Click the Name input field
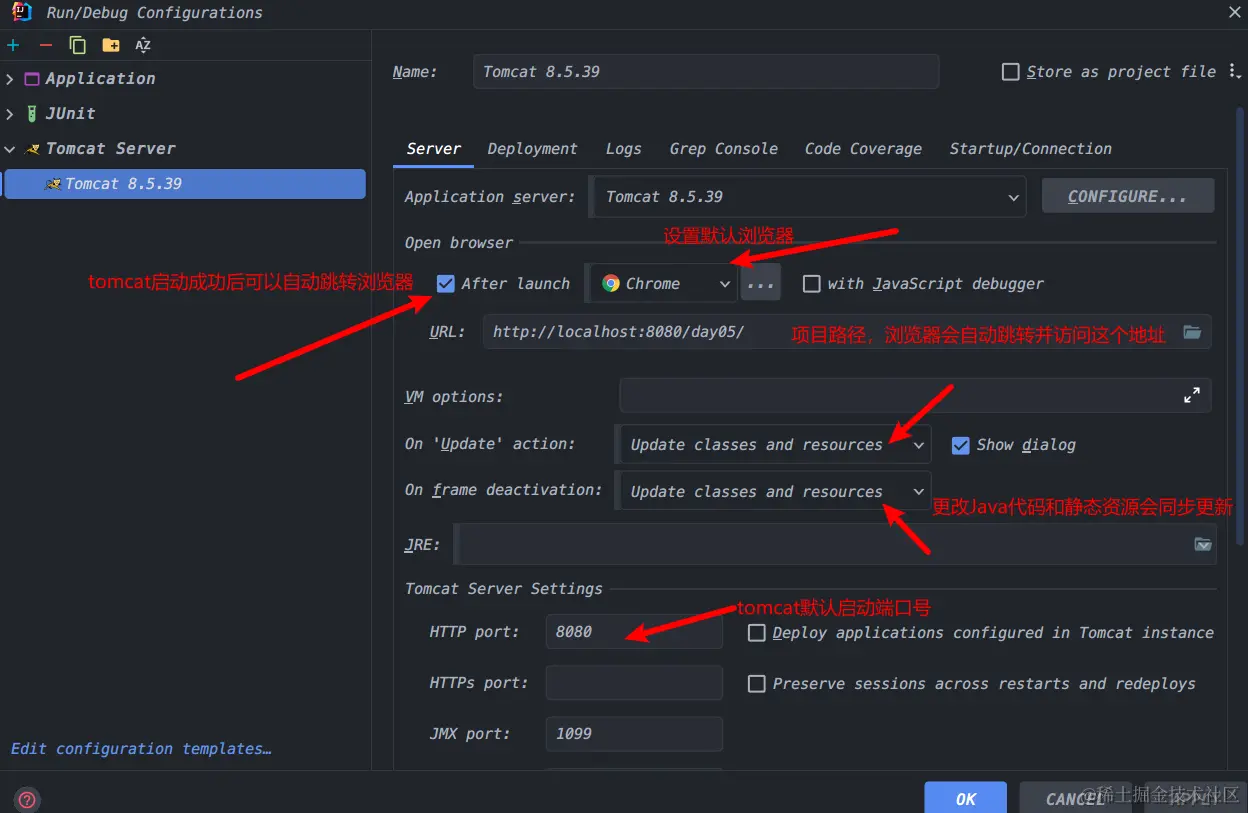 point(706,72)
